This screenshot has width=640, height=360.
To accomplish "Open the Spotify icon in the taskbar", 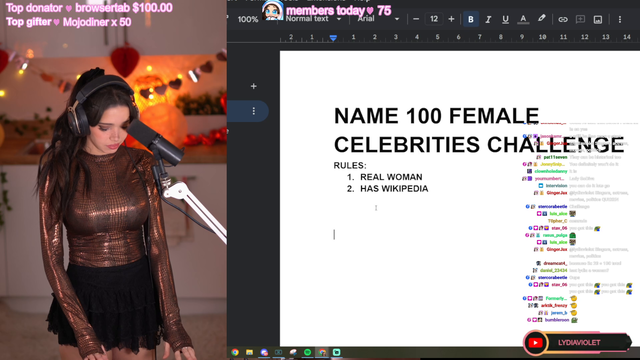I will coord(307,352).
